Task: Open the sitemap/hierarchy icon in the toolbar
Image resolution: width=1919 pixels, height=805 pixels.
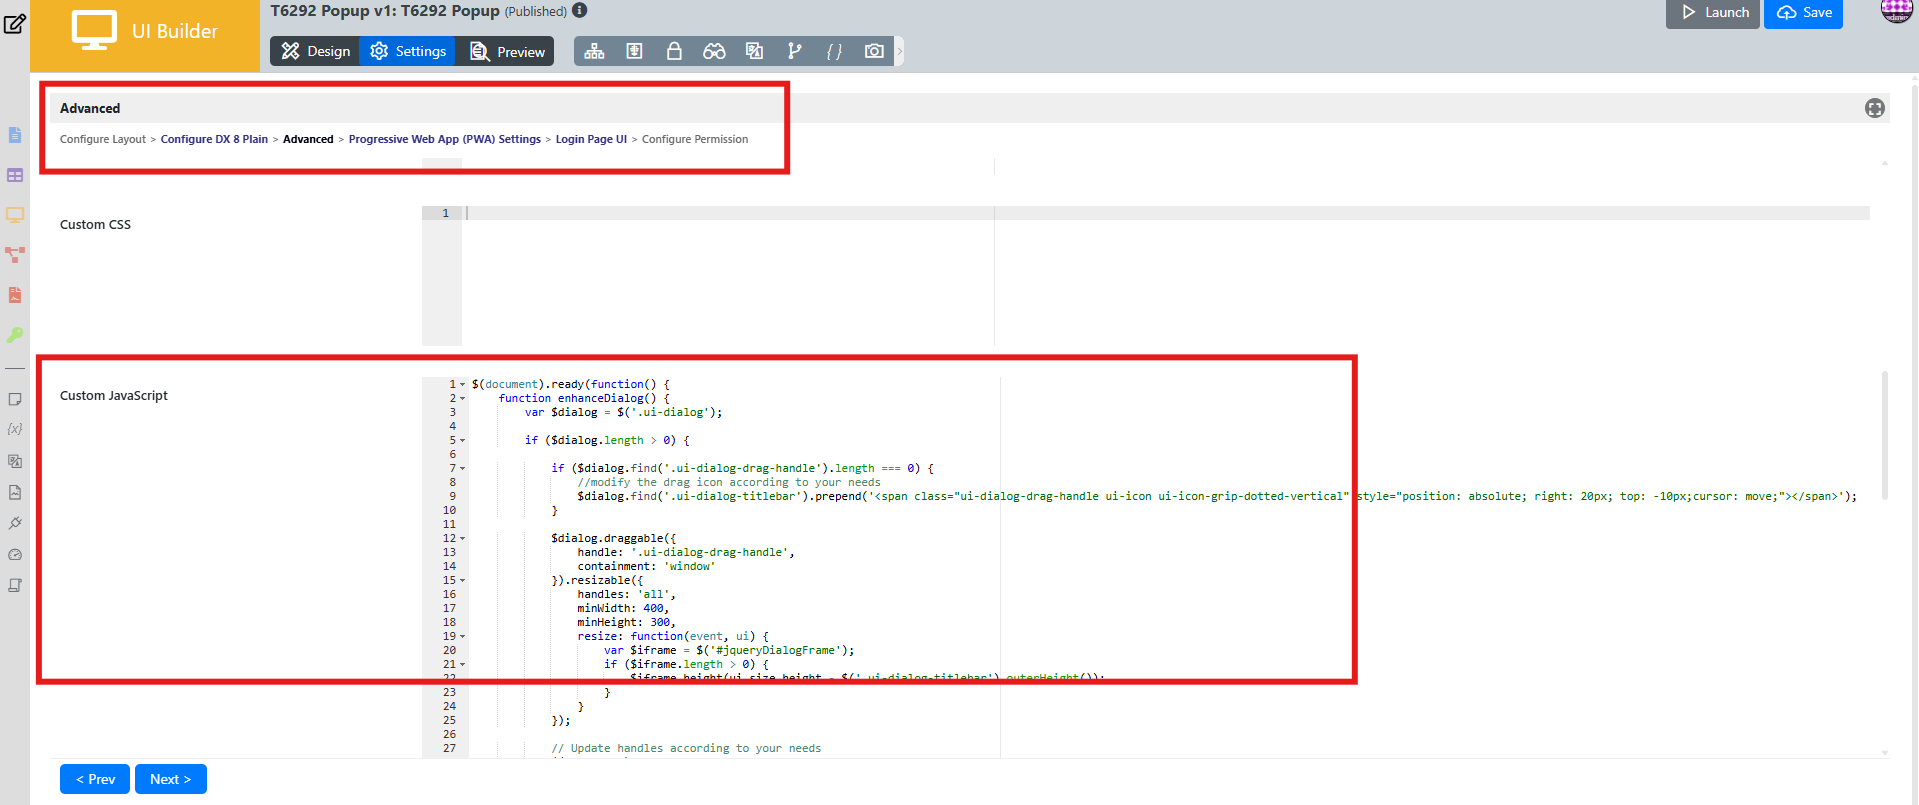Action: [x=594, y=51]
